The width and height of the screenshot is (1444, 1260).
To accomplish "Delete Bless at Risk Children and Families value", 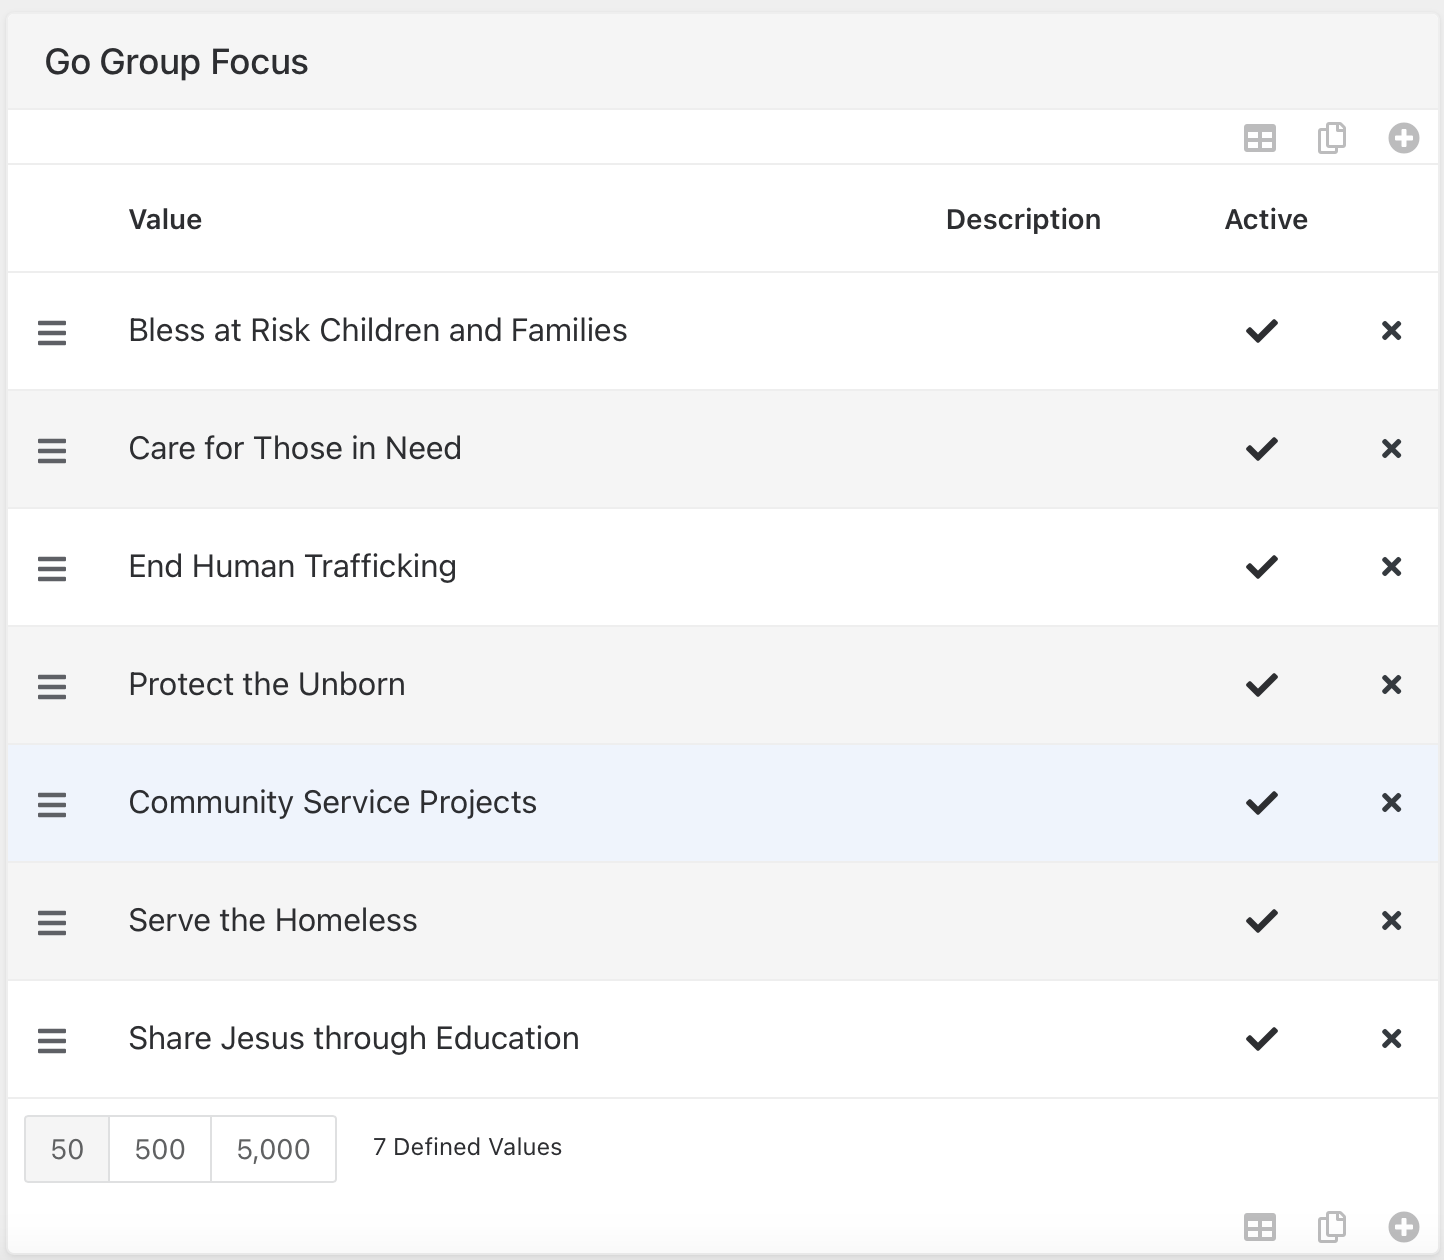I will (1391, 331).
